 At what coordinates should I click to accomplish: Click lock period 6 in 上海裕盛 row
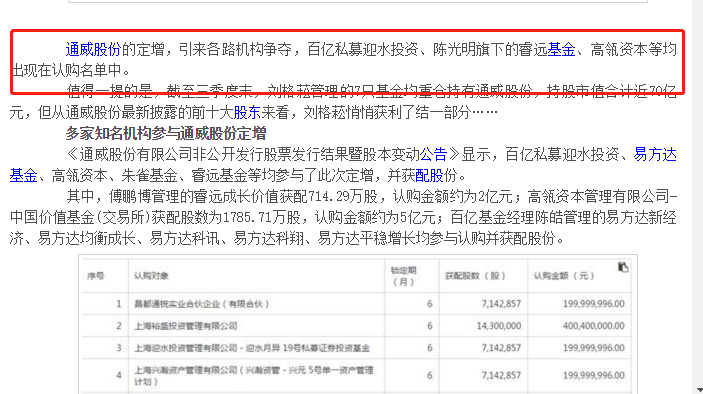pyautogui.click(x=430, y=326)
